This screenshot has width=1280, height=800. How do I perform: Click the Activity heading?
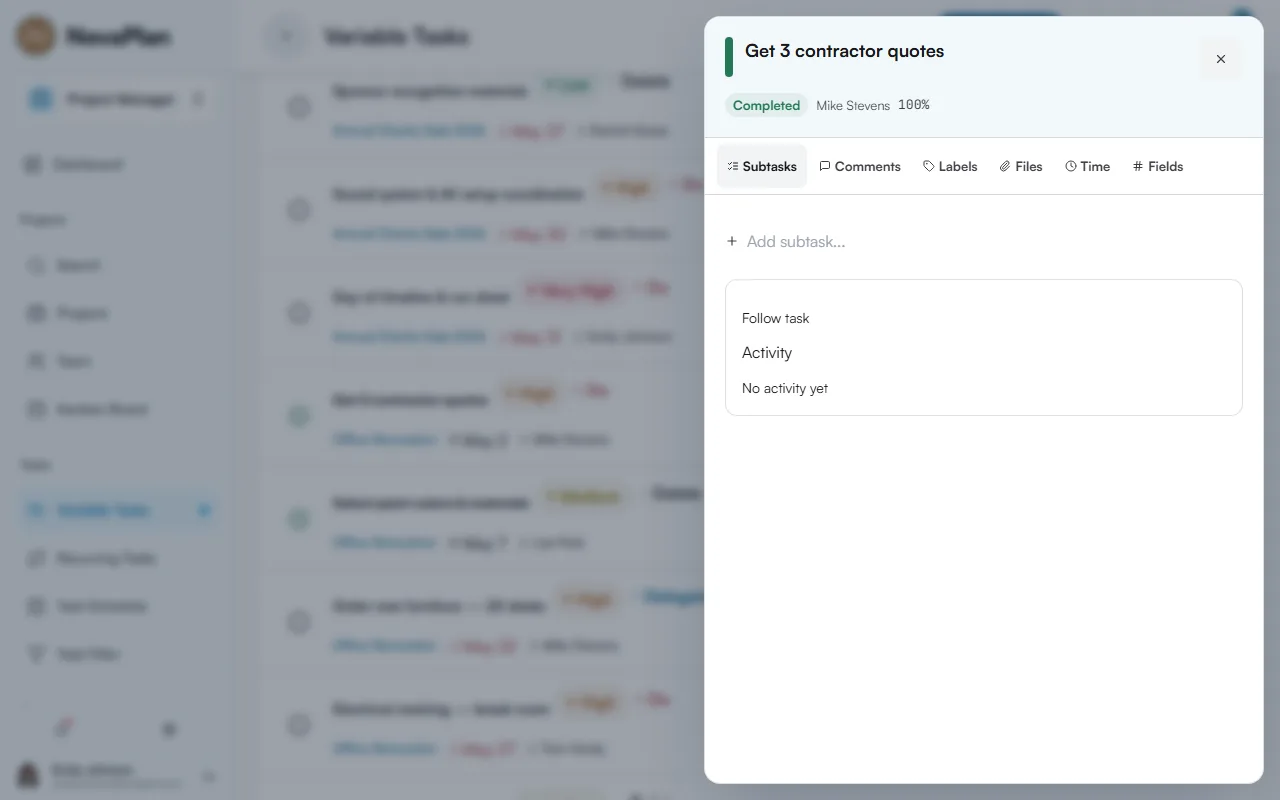[x=767, y=353]
